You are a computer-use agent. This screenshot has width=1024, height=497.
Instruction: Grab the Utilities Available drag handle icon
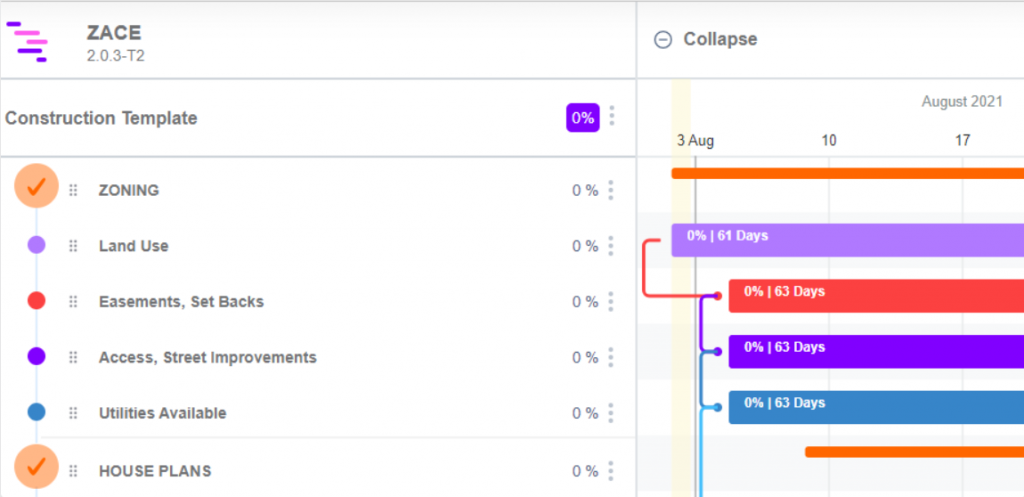point(73,413)
